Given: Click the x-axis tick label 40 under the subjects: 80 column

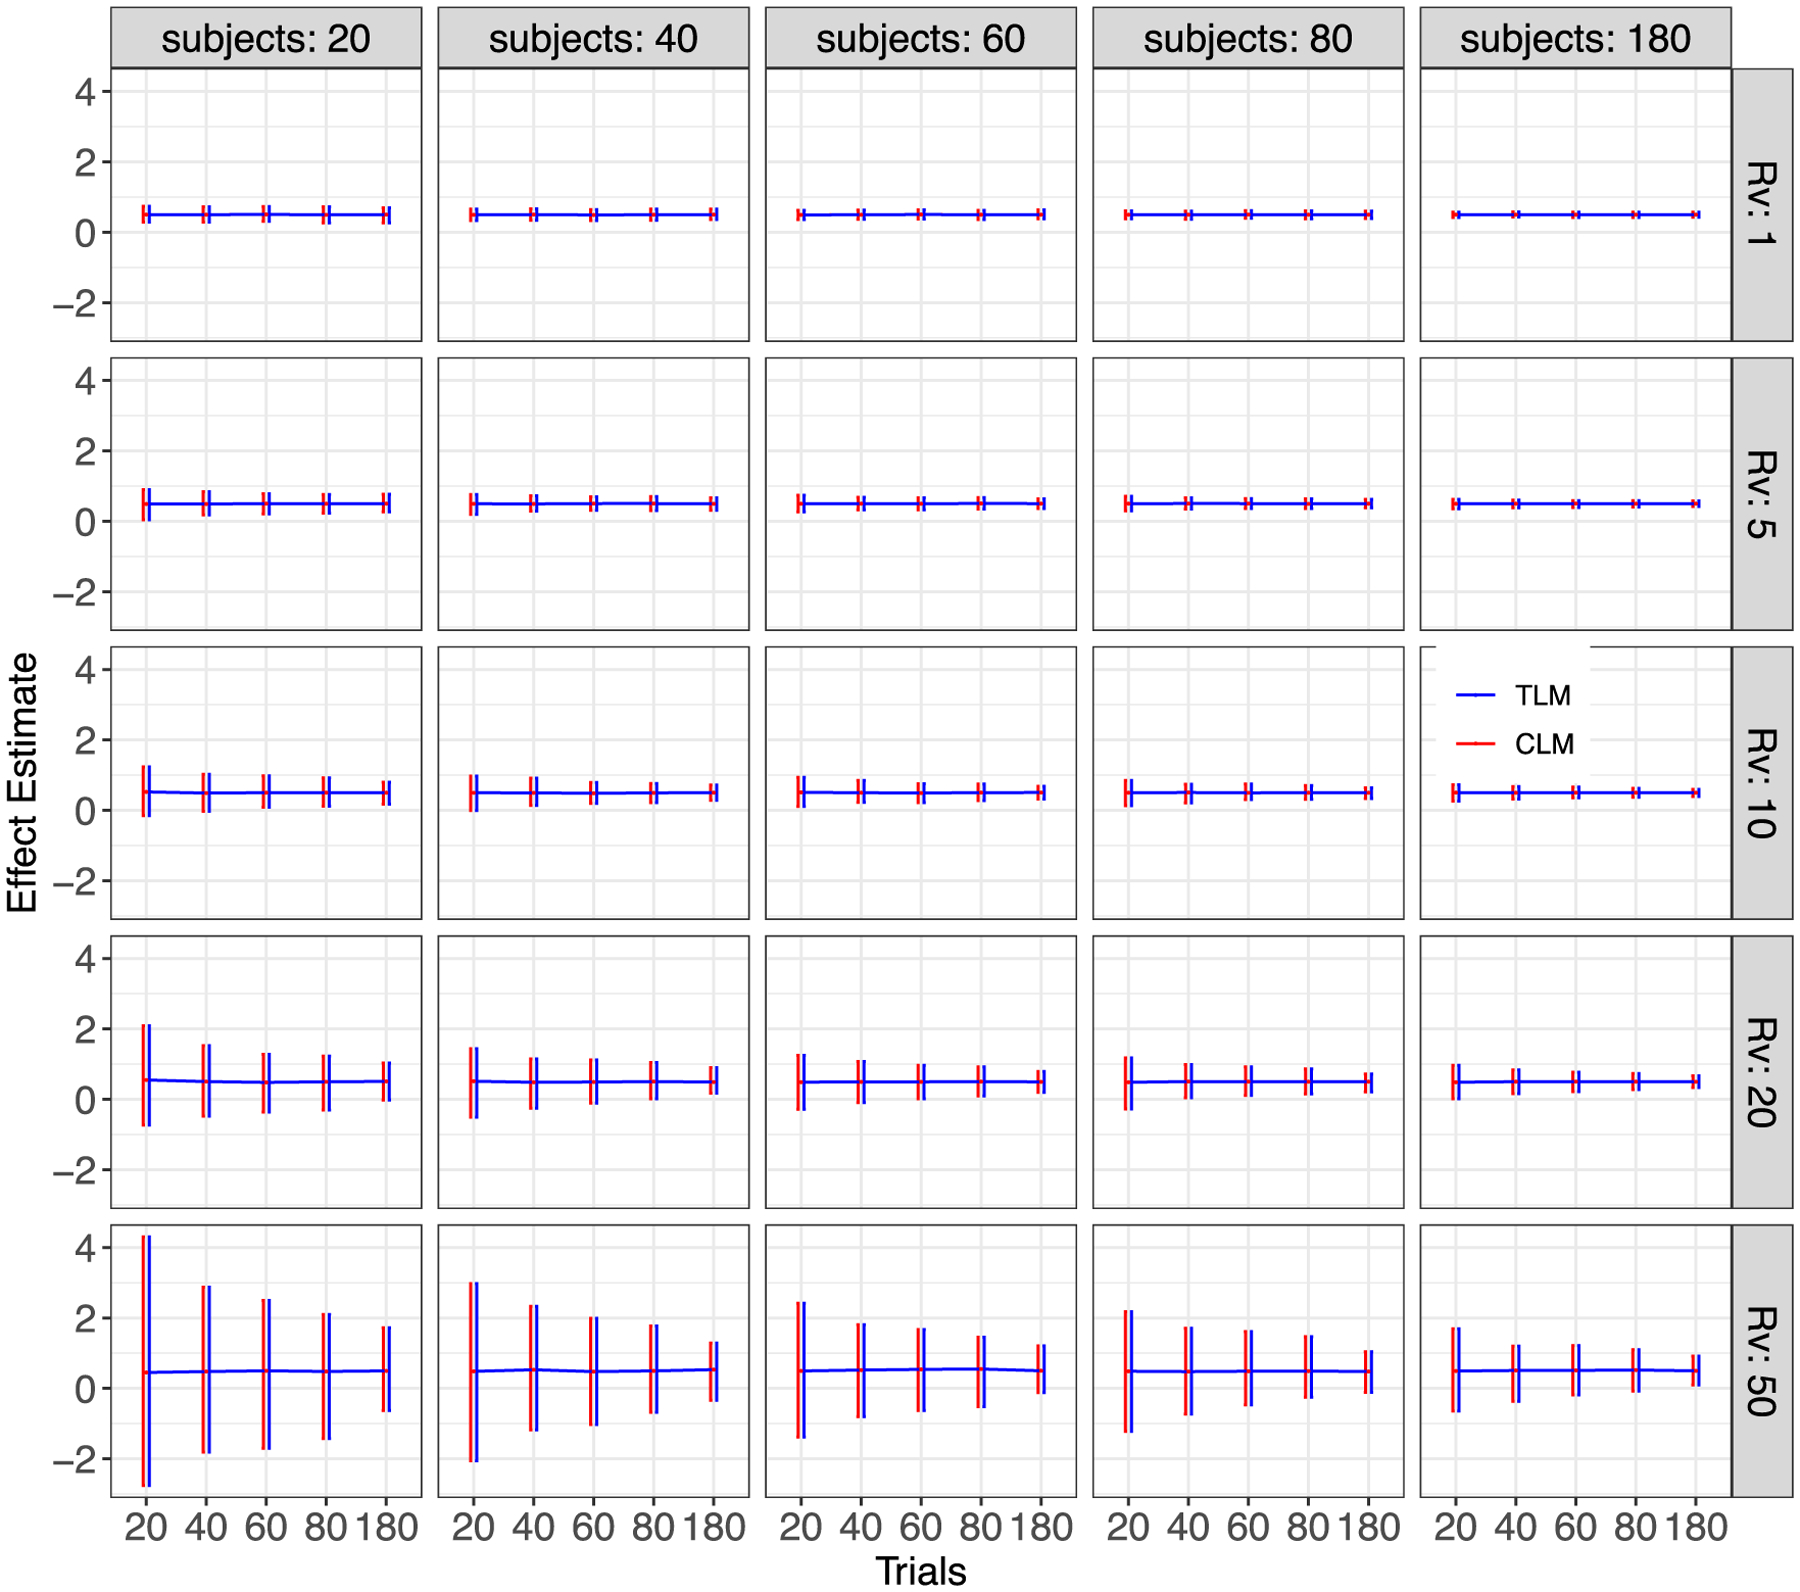Looking at the screenshot, I should pos(1188,1527).
